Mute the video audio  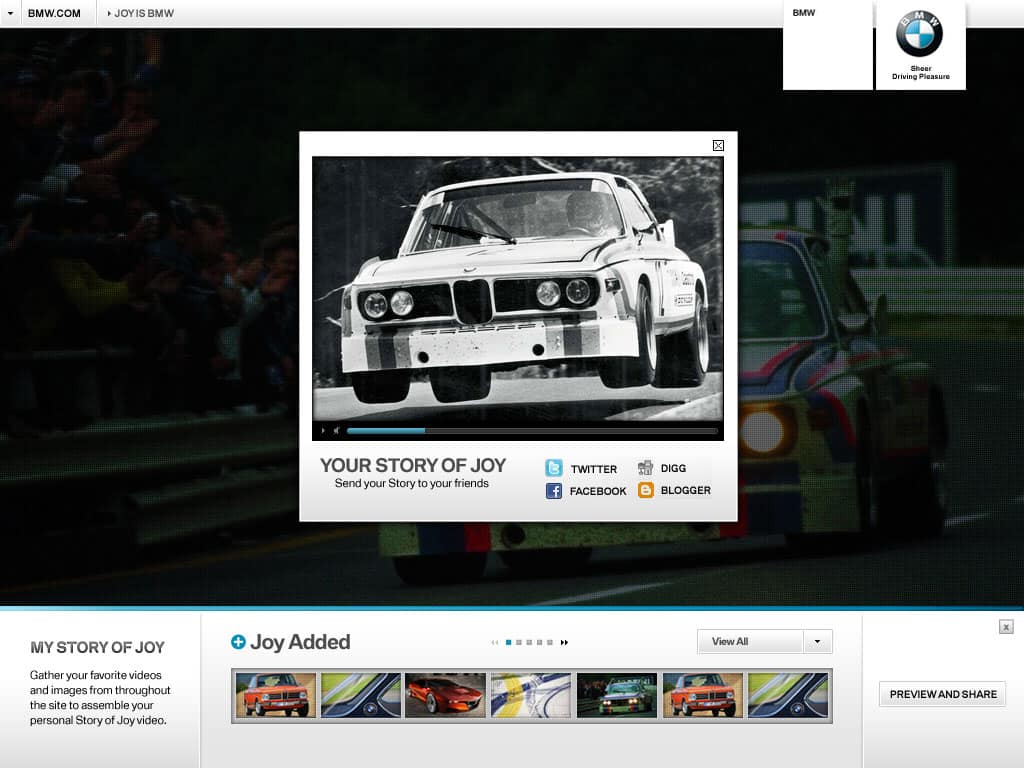coord(336,432)
